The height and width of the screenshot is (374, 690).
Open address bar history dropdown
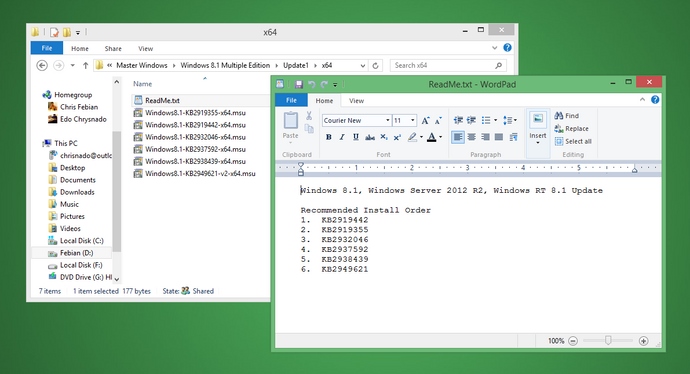coord(363,66)
